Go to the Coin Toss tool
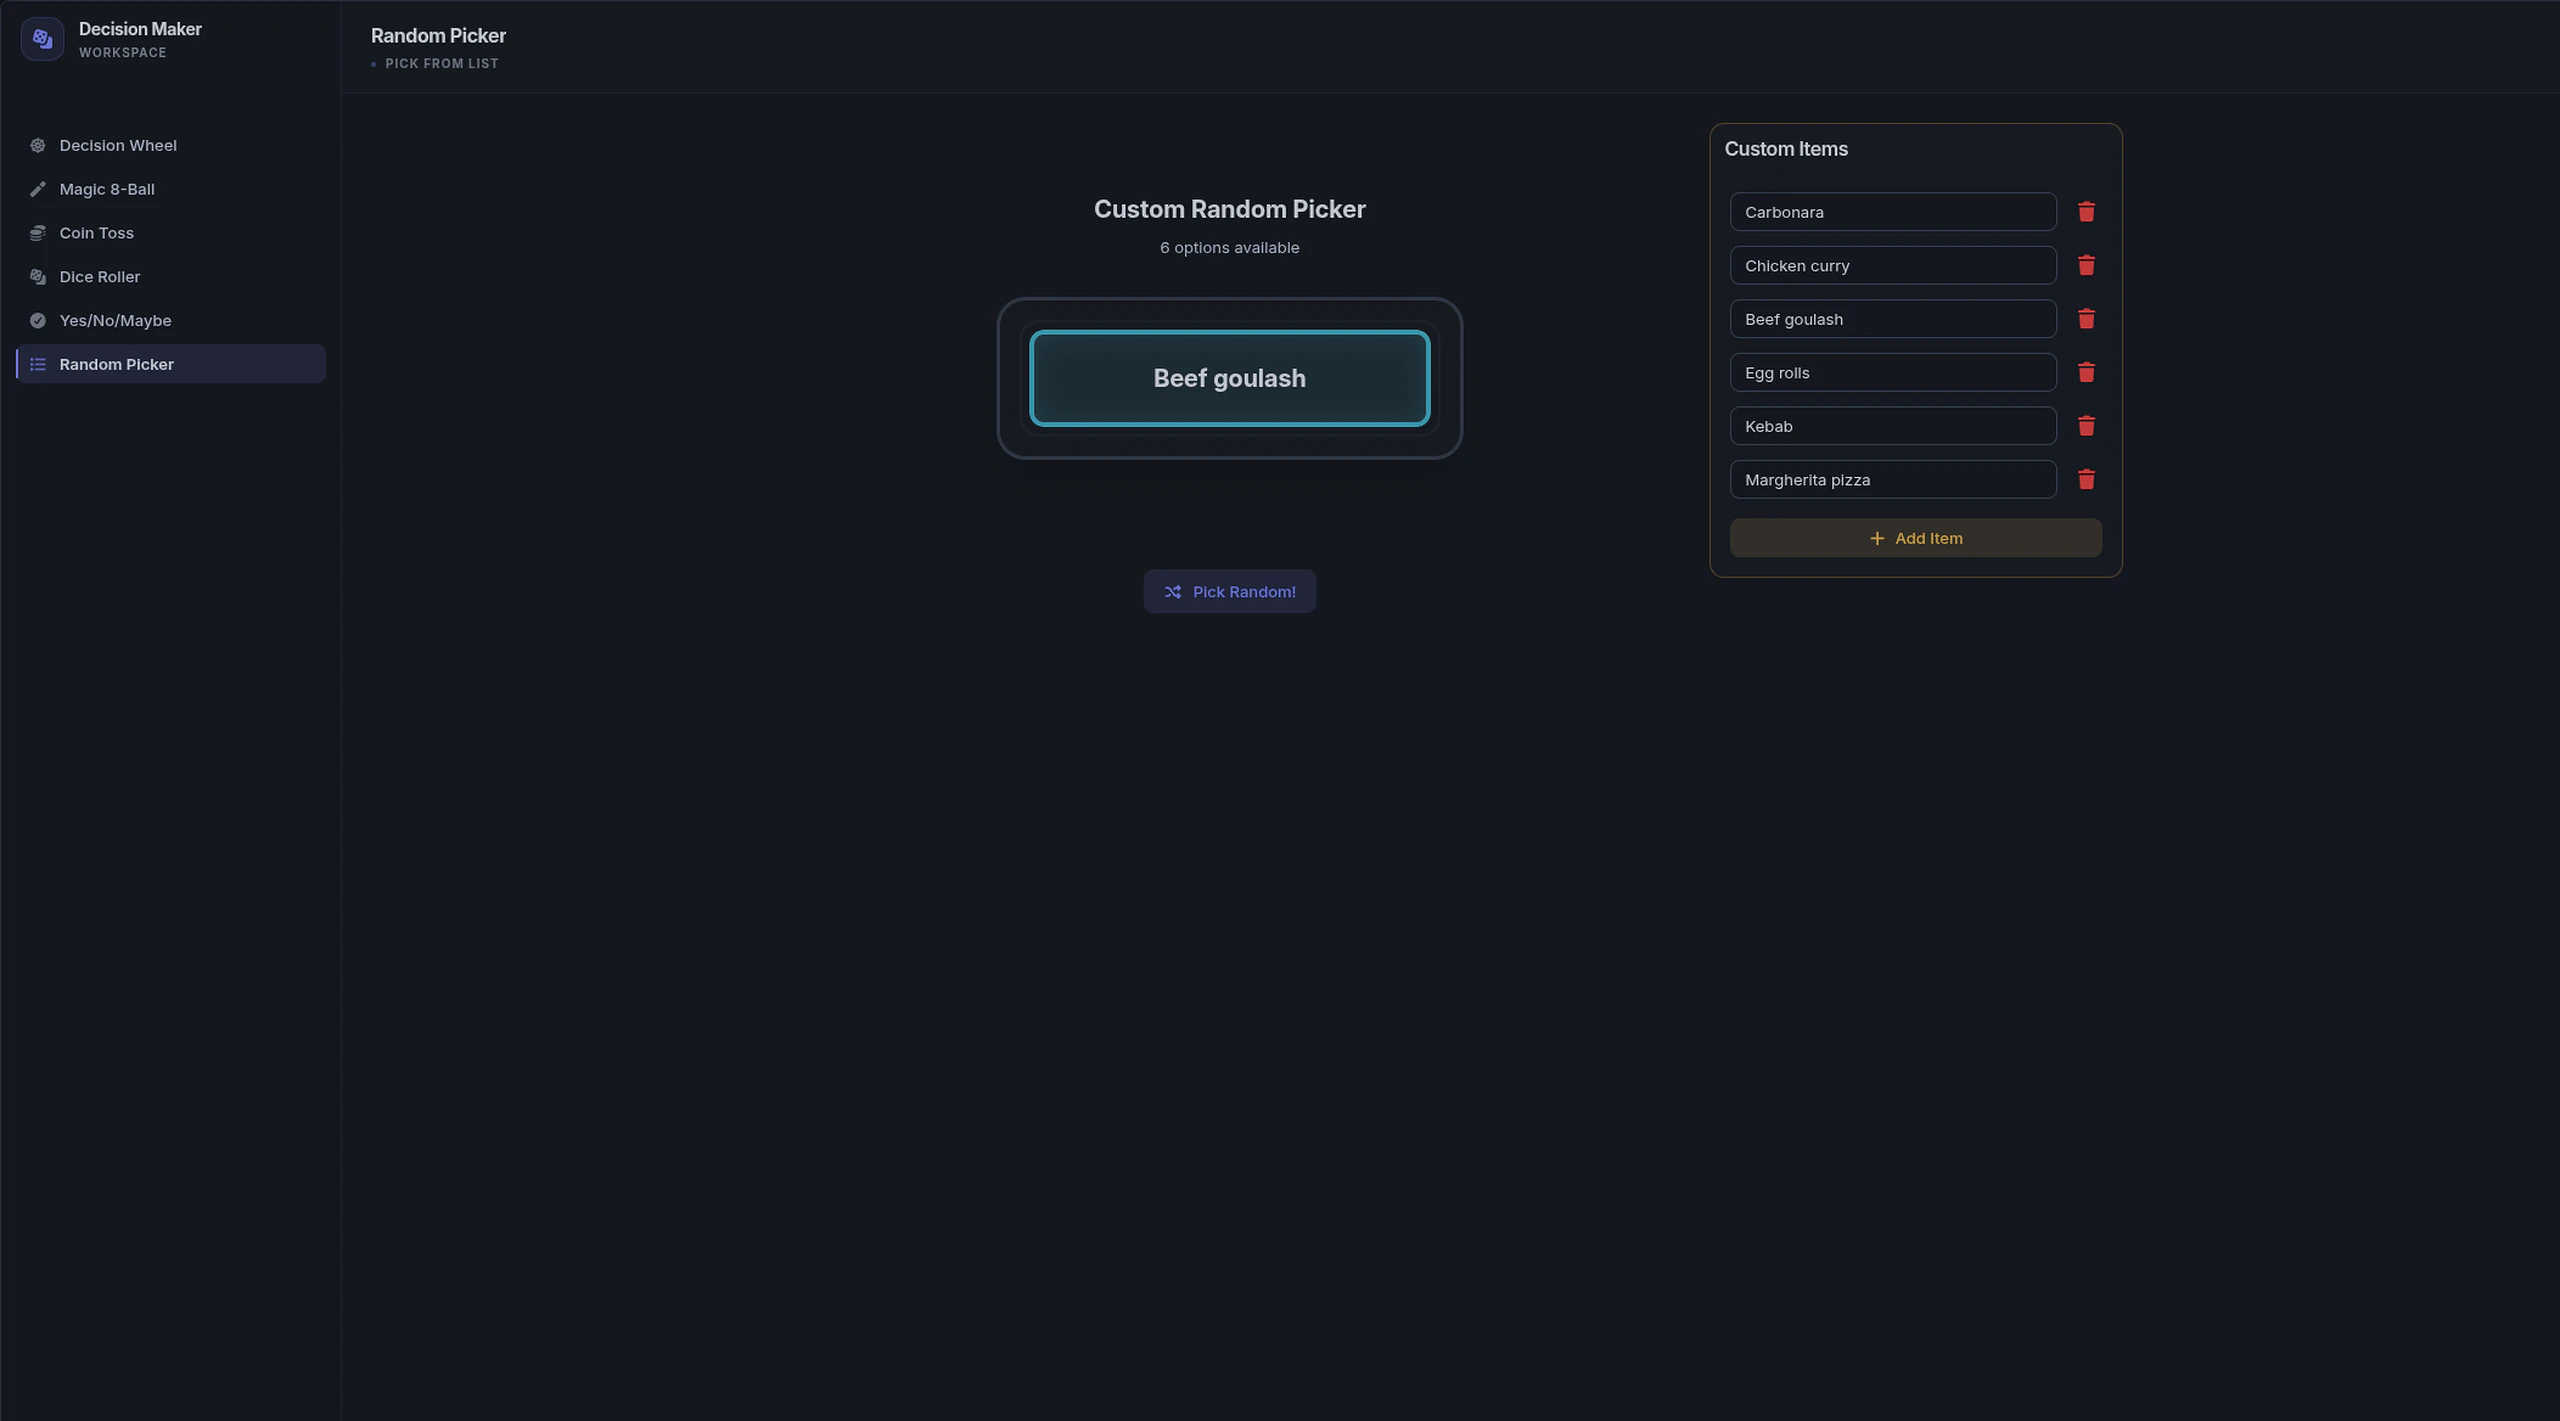Screen dimensions: 2560x1421 click(x=171, y=233)
